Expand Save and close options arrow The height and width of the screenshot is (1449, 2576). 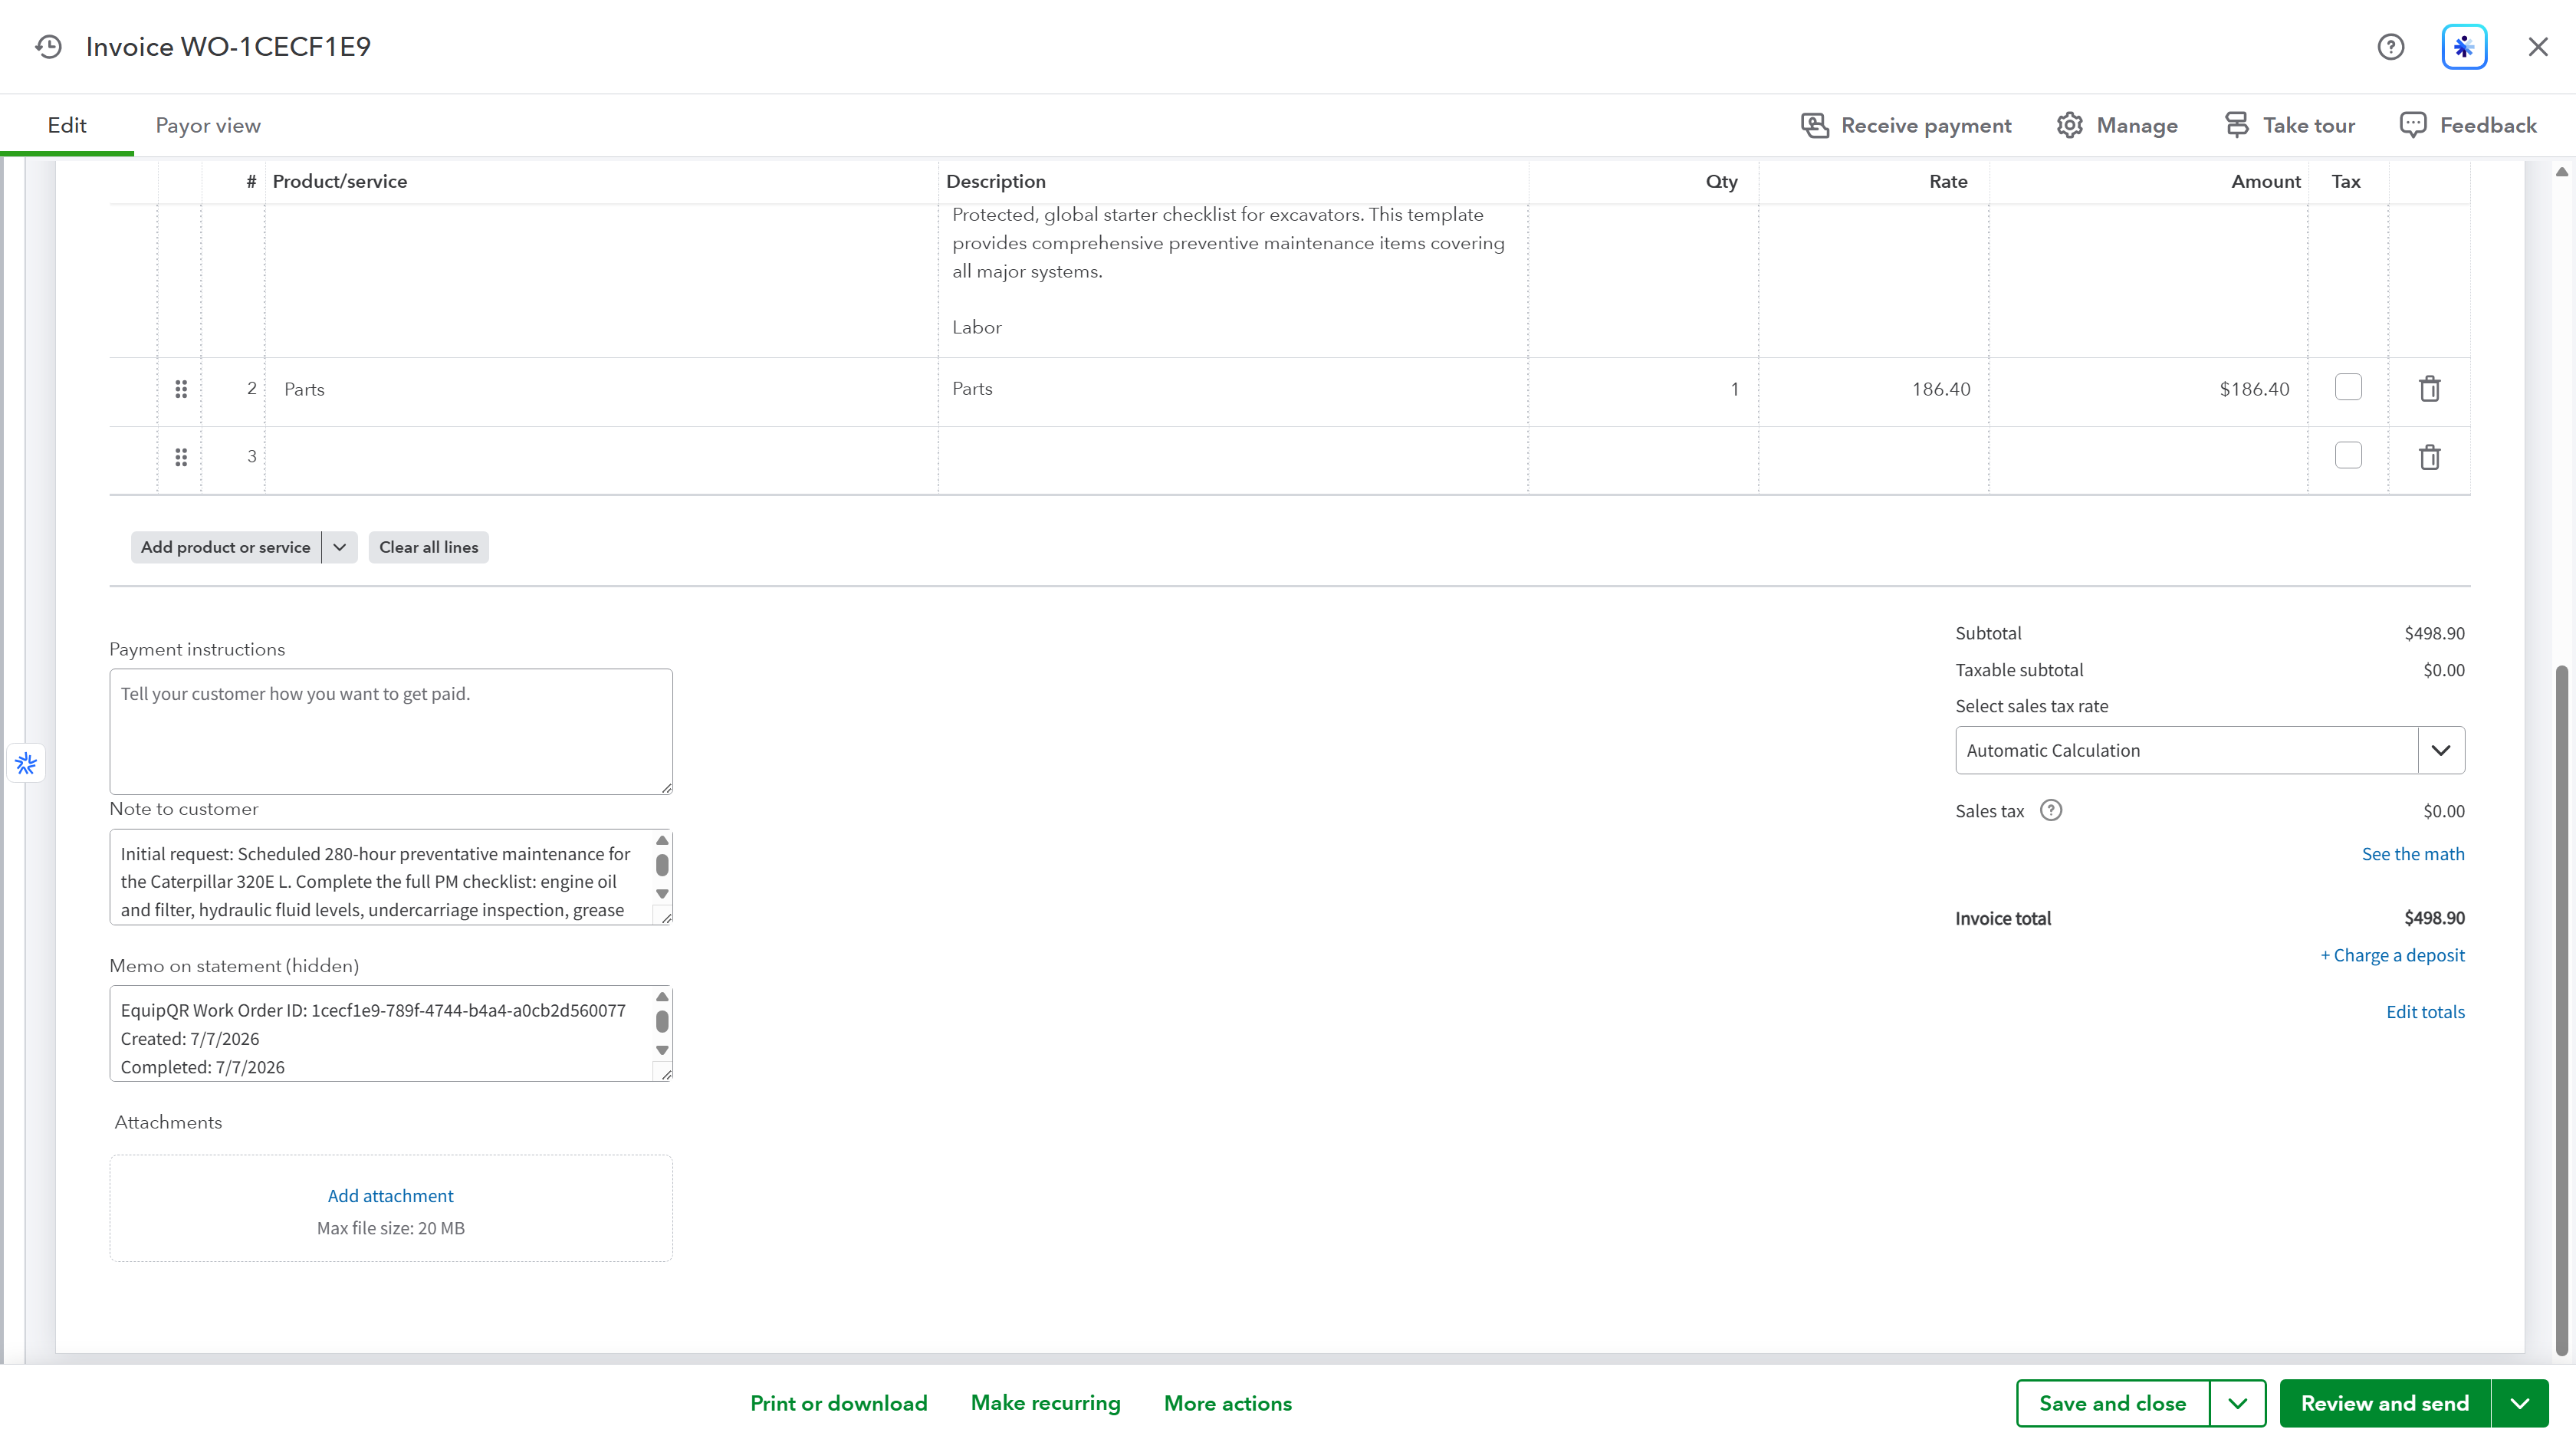click(2237, 1403)
